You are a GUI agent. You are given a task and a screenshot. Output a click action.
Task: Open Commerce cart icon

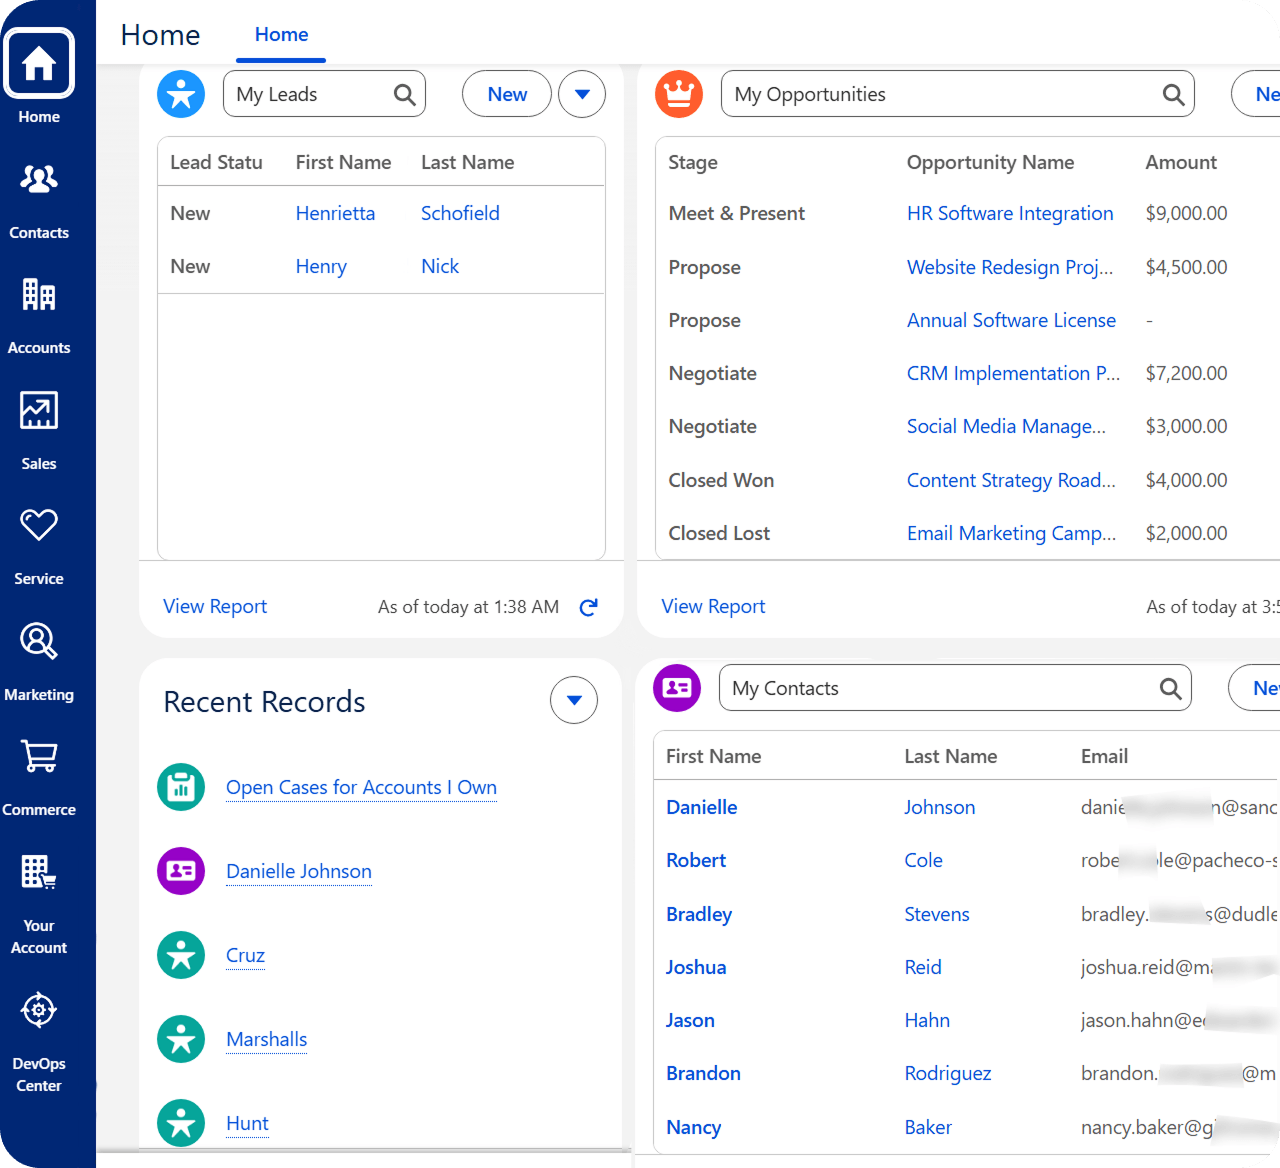(x=39, y=756)
